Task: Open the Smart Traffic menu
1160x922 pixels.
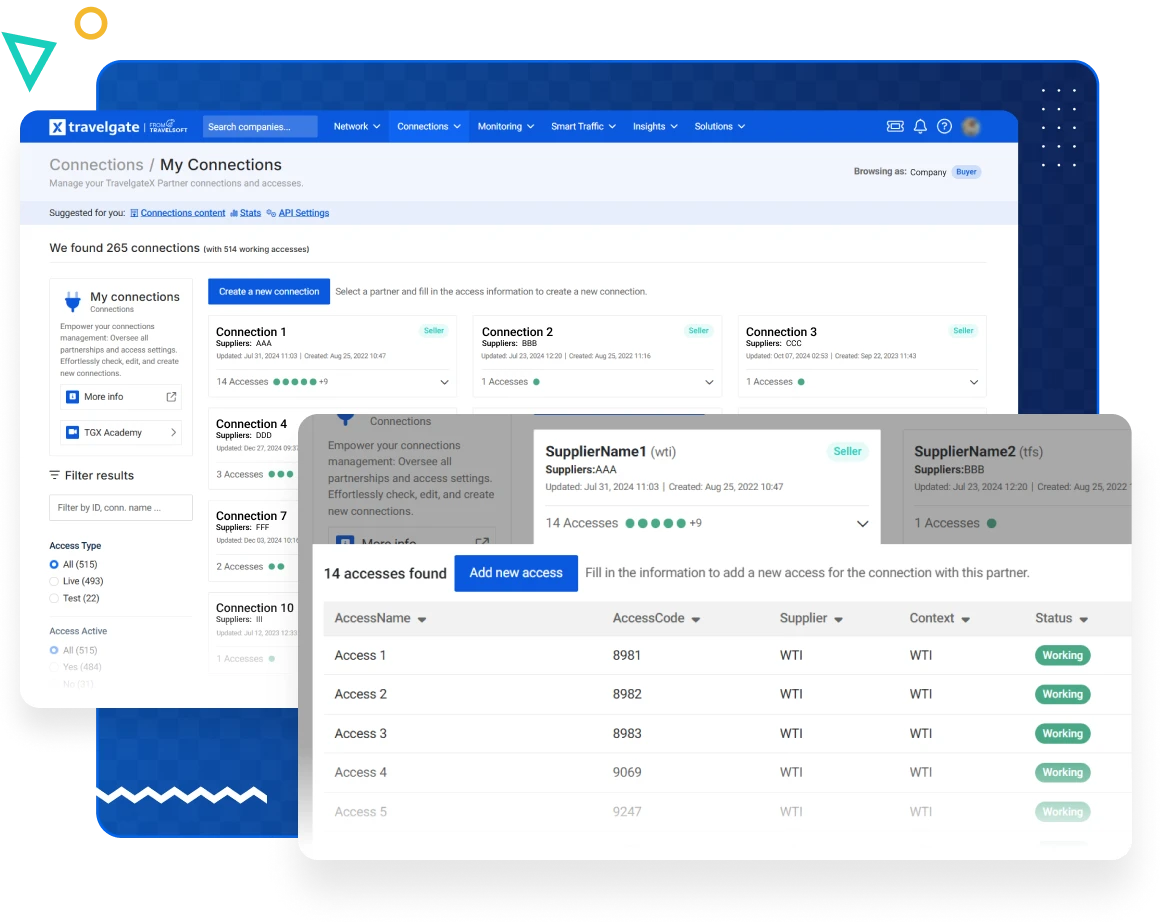Action: click(583, 127)
